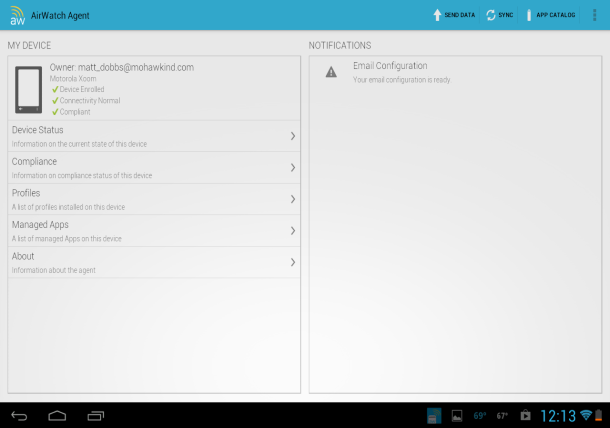
Task: Tap the Device Enrolled green checkmark
Action: tap(55, 89)
